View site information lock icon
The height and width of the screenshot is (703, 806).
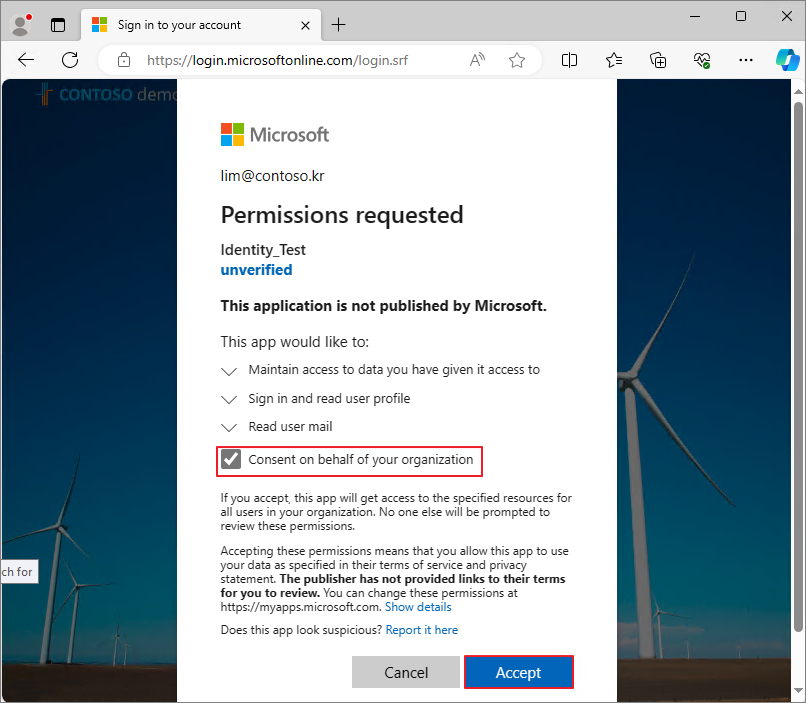124,60
